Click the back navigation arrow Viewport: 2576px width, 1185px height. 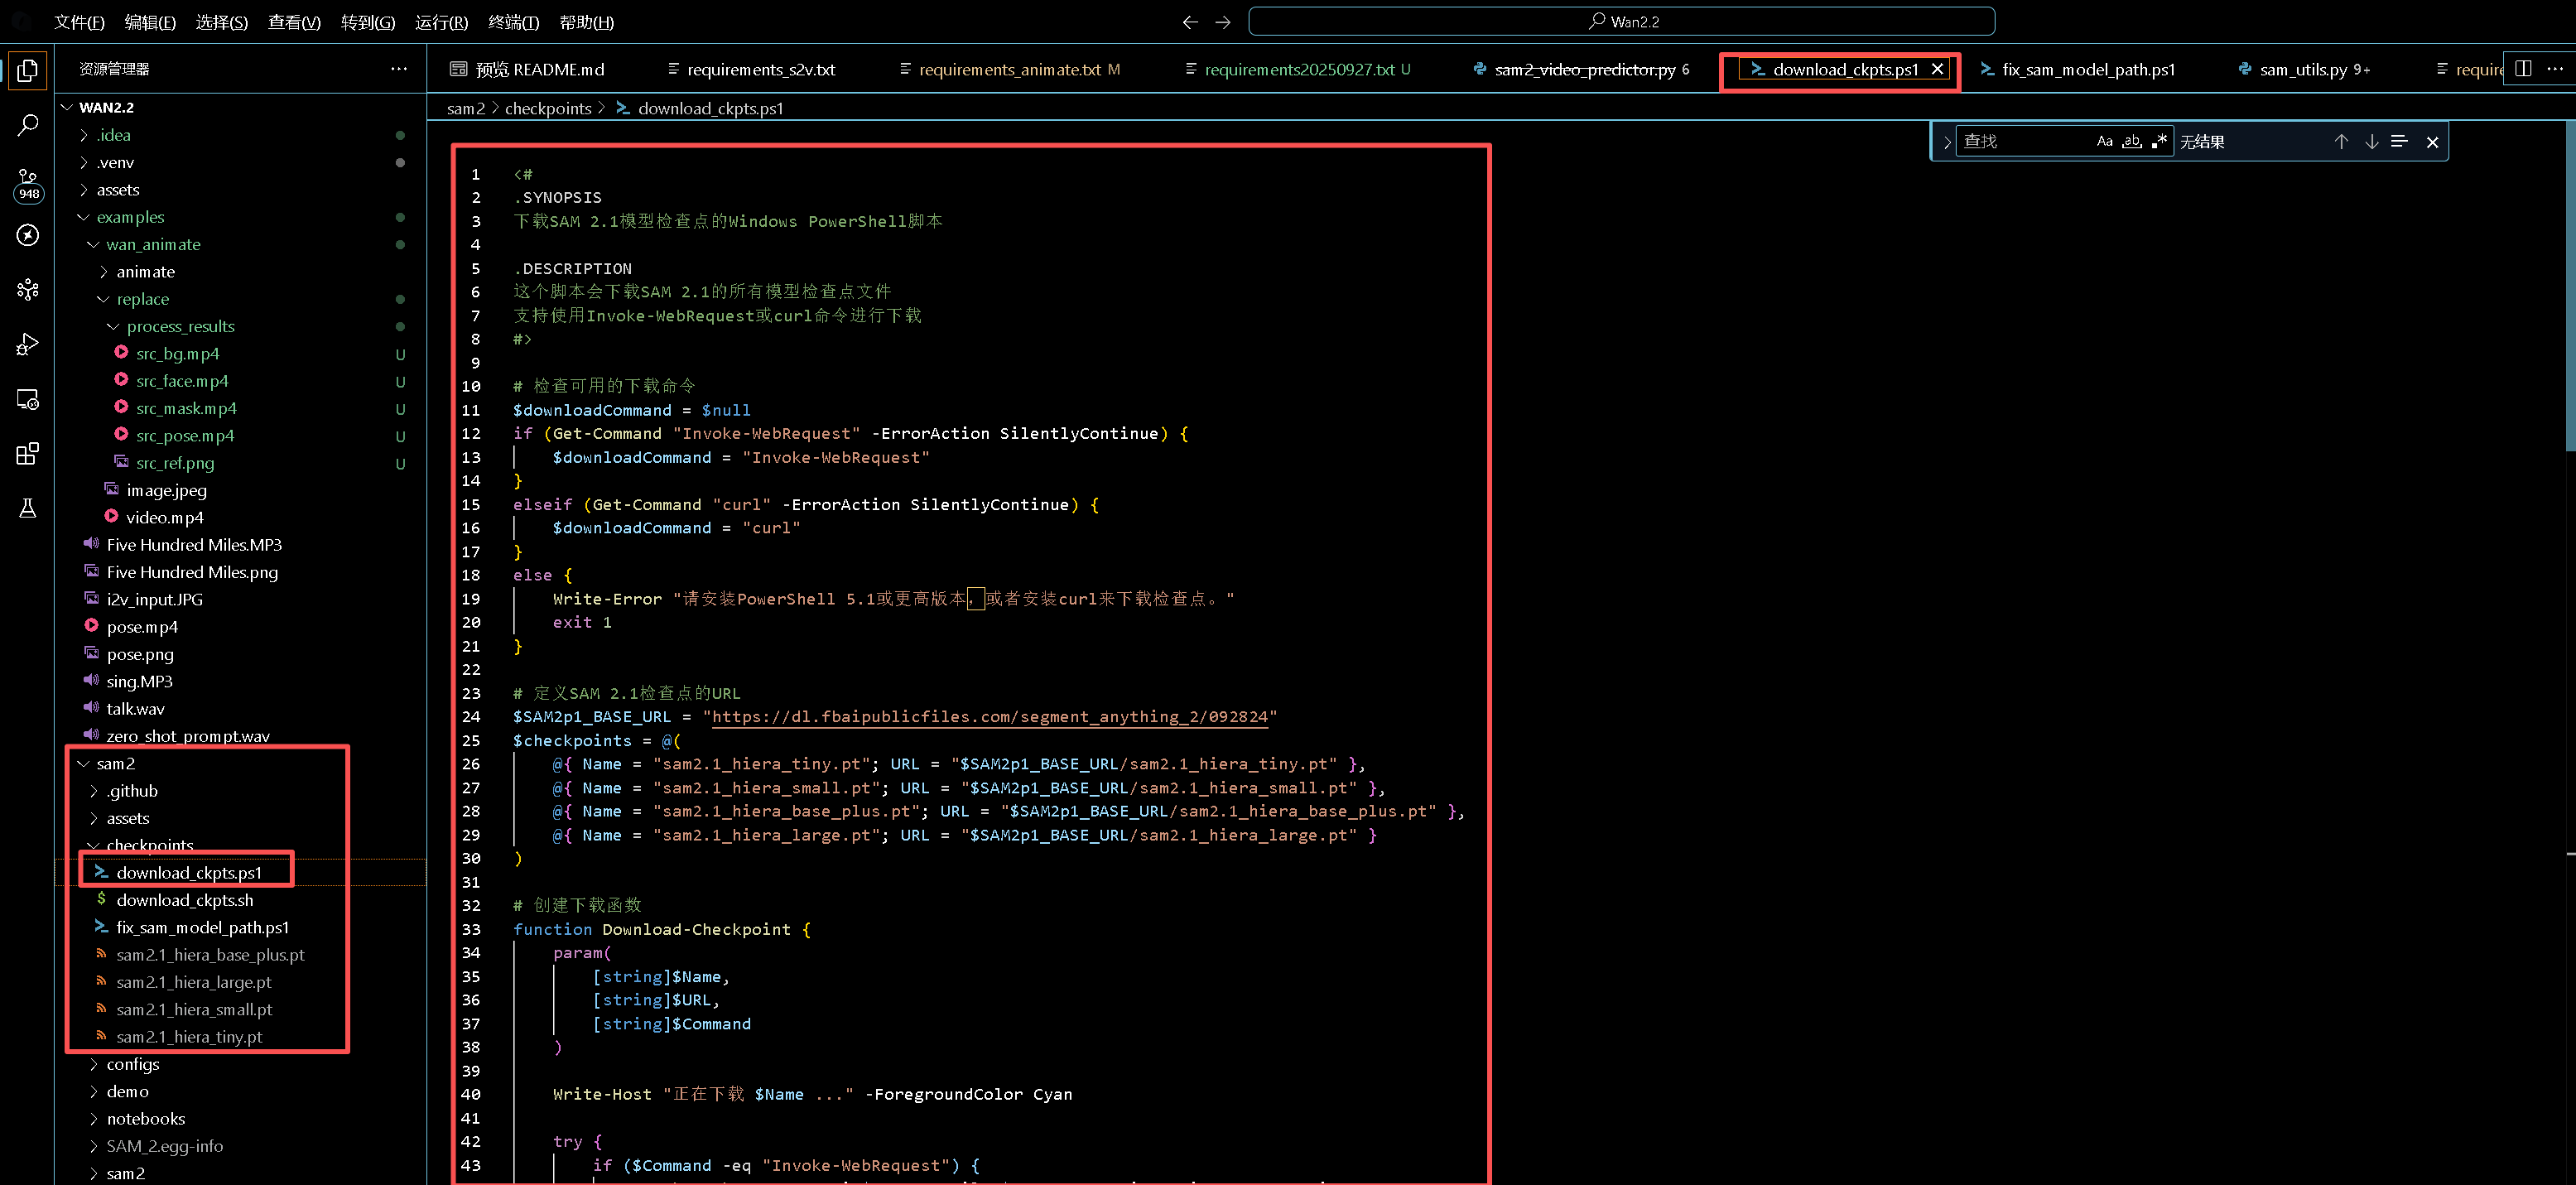(x=1189, y=21)
